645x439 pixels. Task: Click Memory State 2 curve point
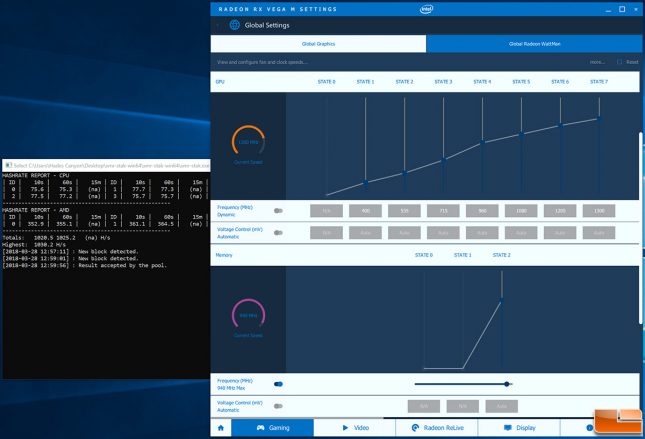pos(502,300)
